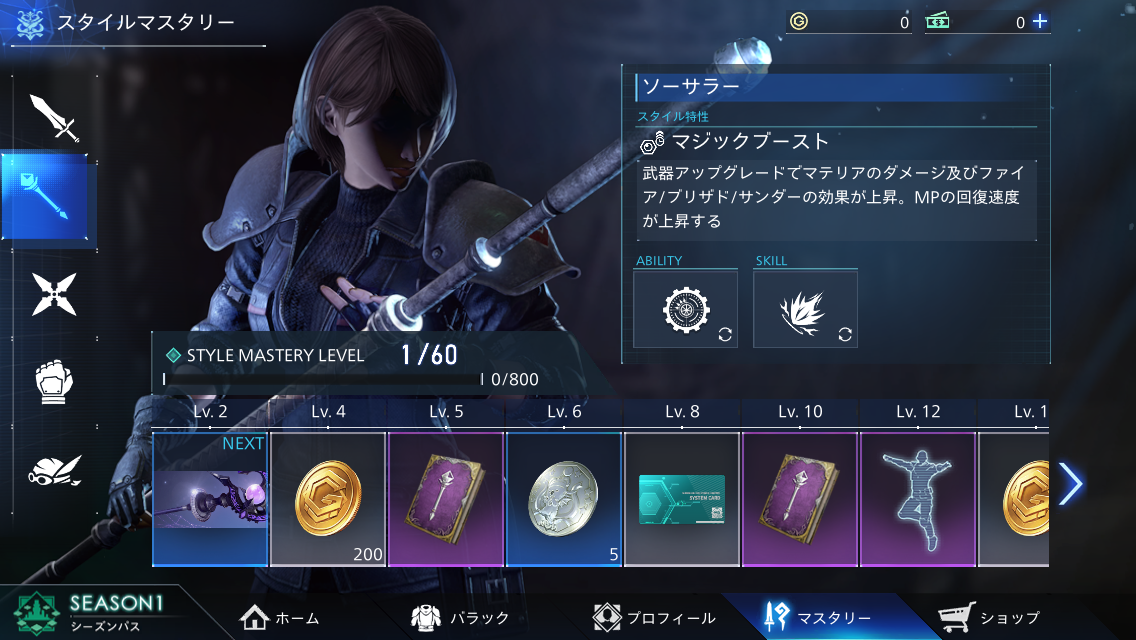
Task: View the Lv. 12 emote reward
Action: coord(917,499)
